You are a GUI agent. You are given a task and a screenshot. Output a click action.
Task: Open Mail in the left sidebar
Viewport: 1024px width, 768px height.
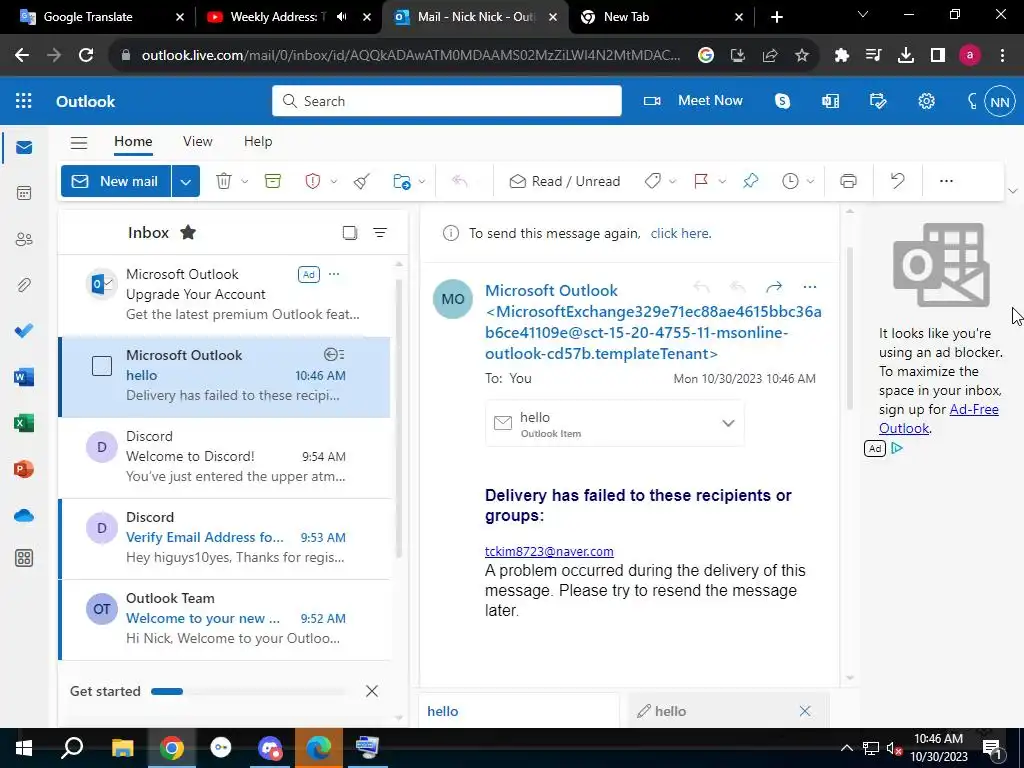click(24, 147)
